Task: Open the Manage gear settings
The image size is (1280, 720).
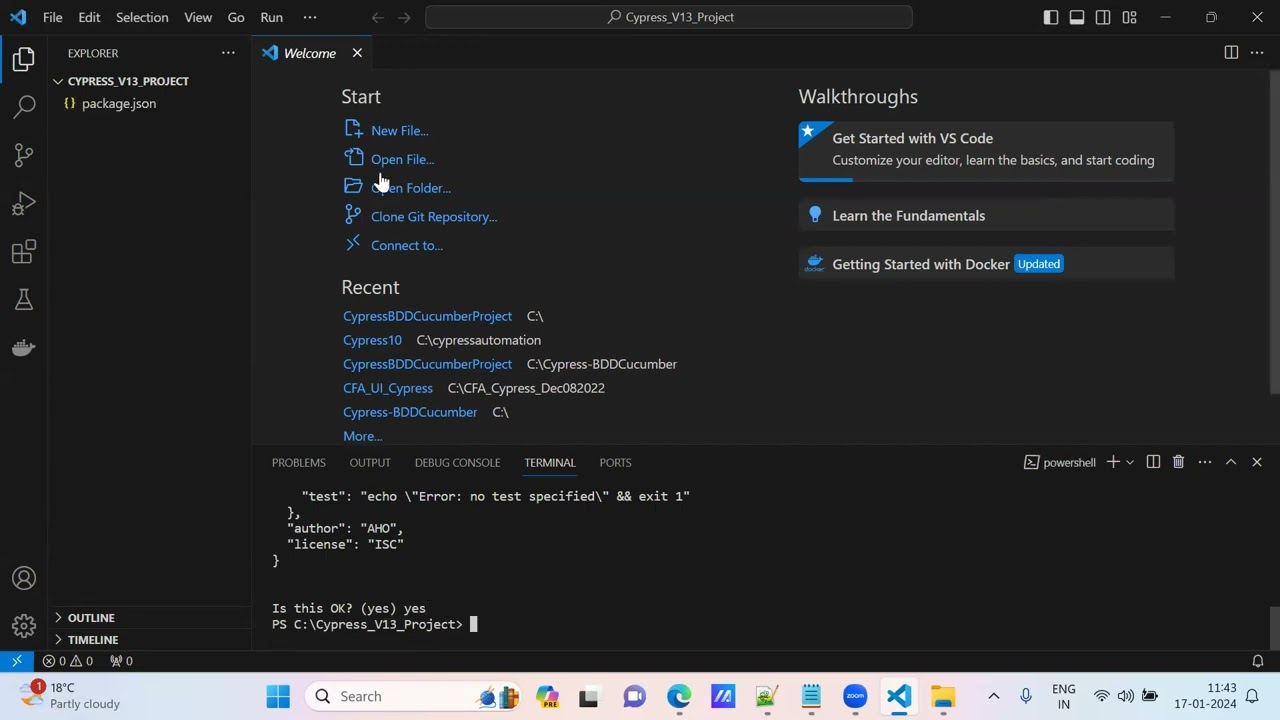Action: pyautogui.click(x=24, y=626)
